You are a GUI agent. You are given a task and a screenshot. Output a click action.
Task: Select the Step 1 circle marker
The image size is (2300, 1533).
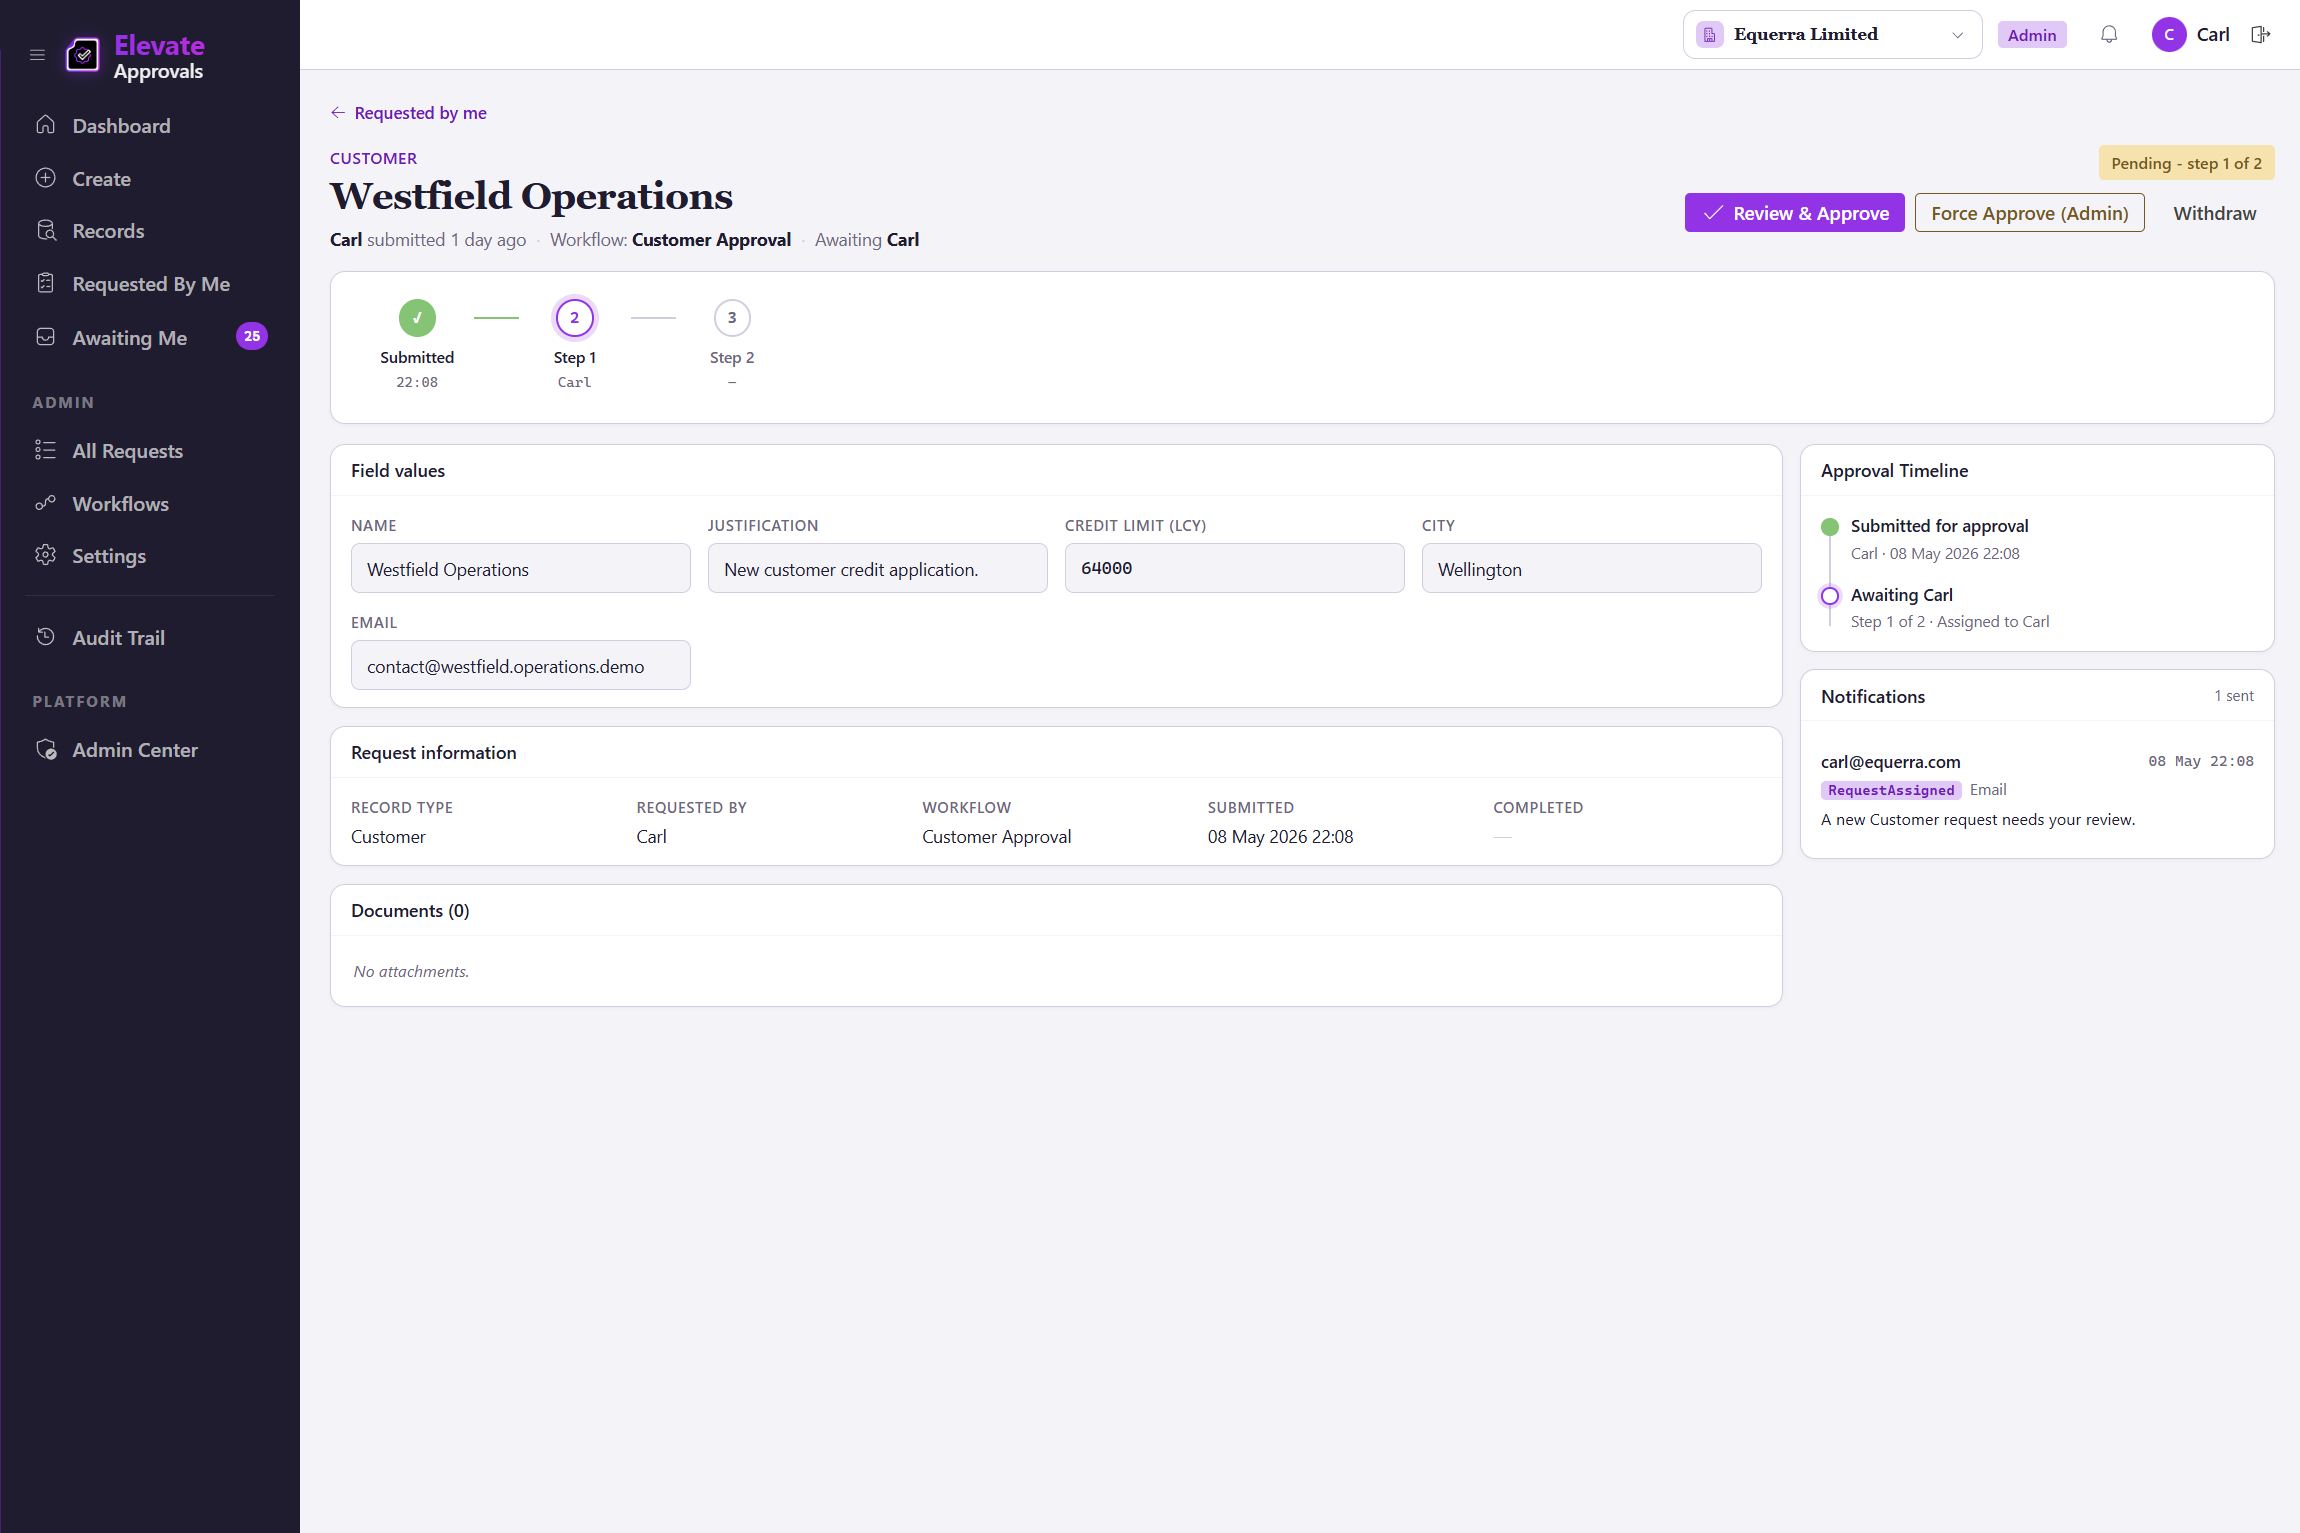tap(575, 318)
